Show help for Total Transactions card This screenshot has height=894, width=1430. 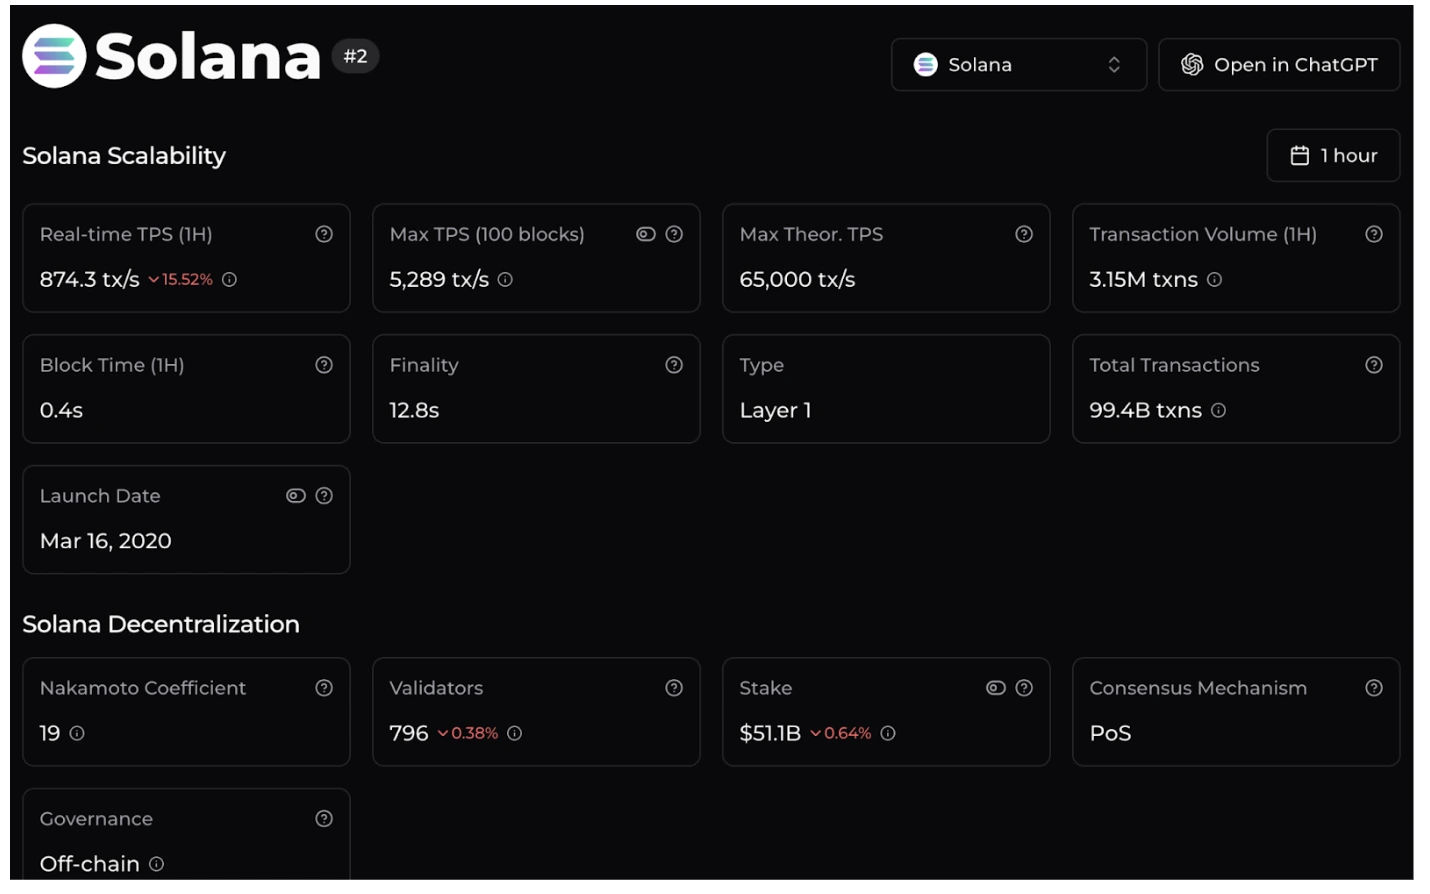1374,365
